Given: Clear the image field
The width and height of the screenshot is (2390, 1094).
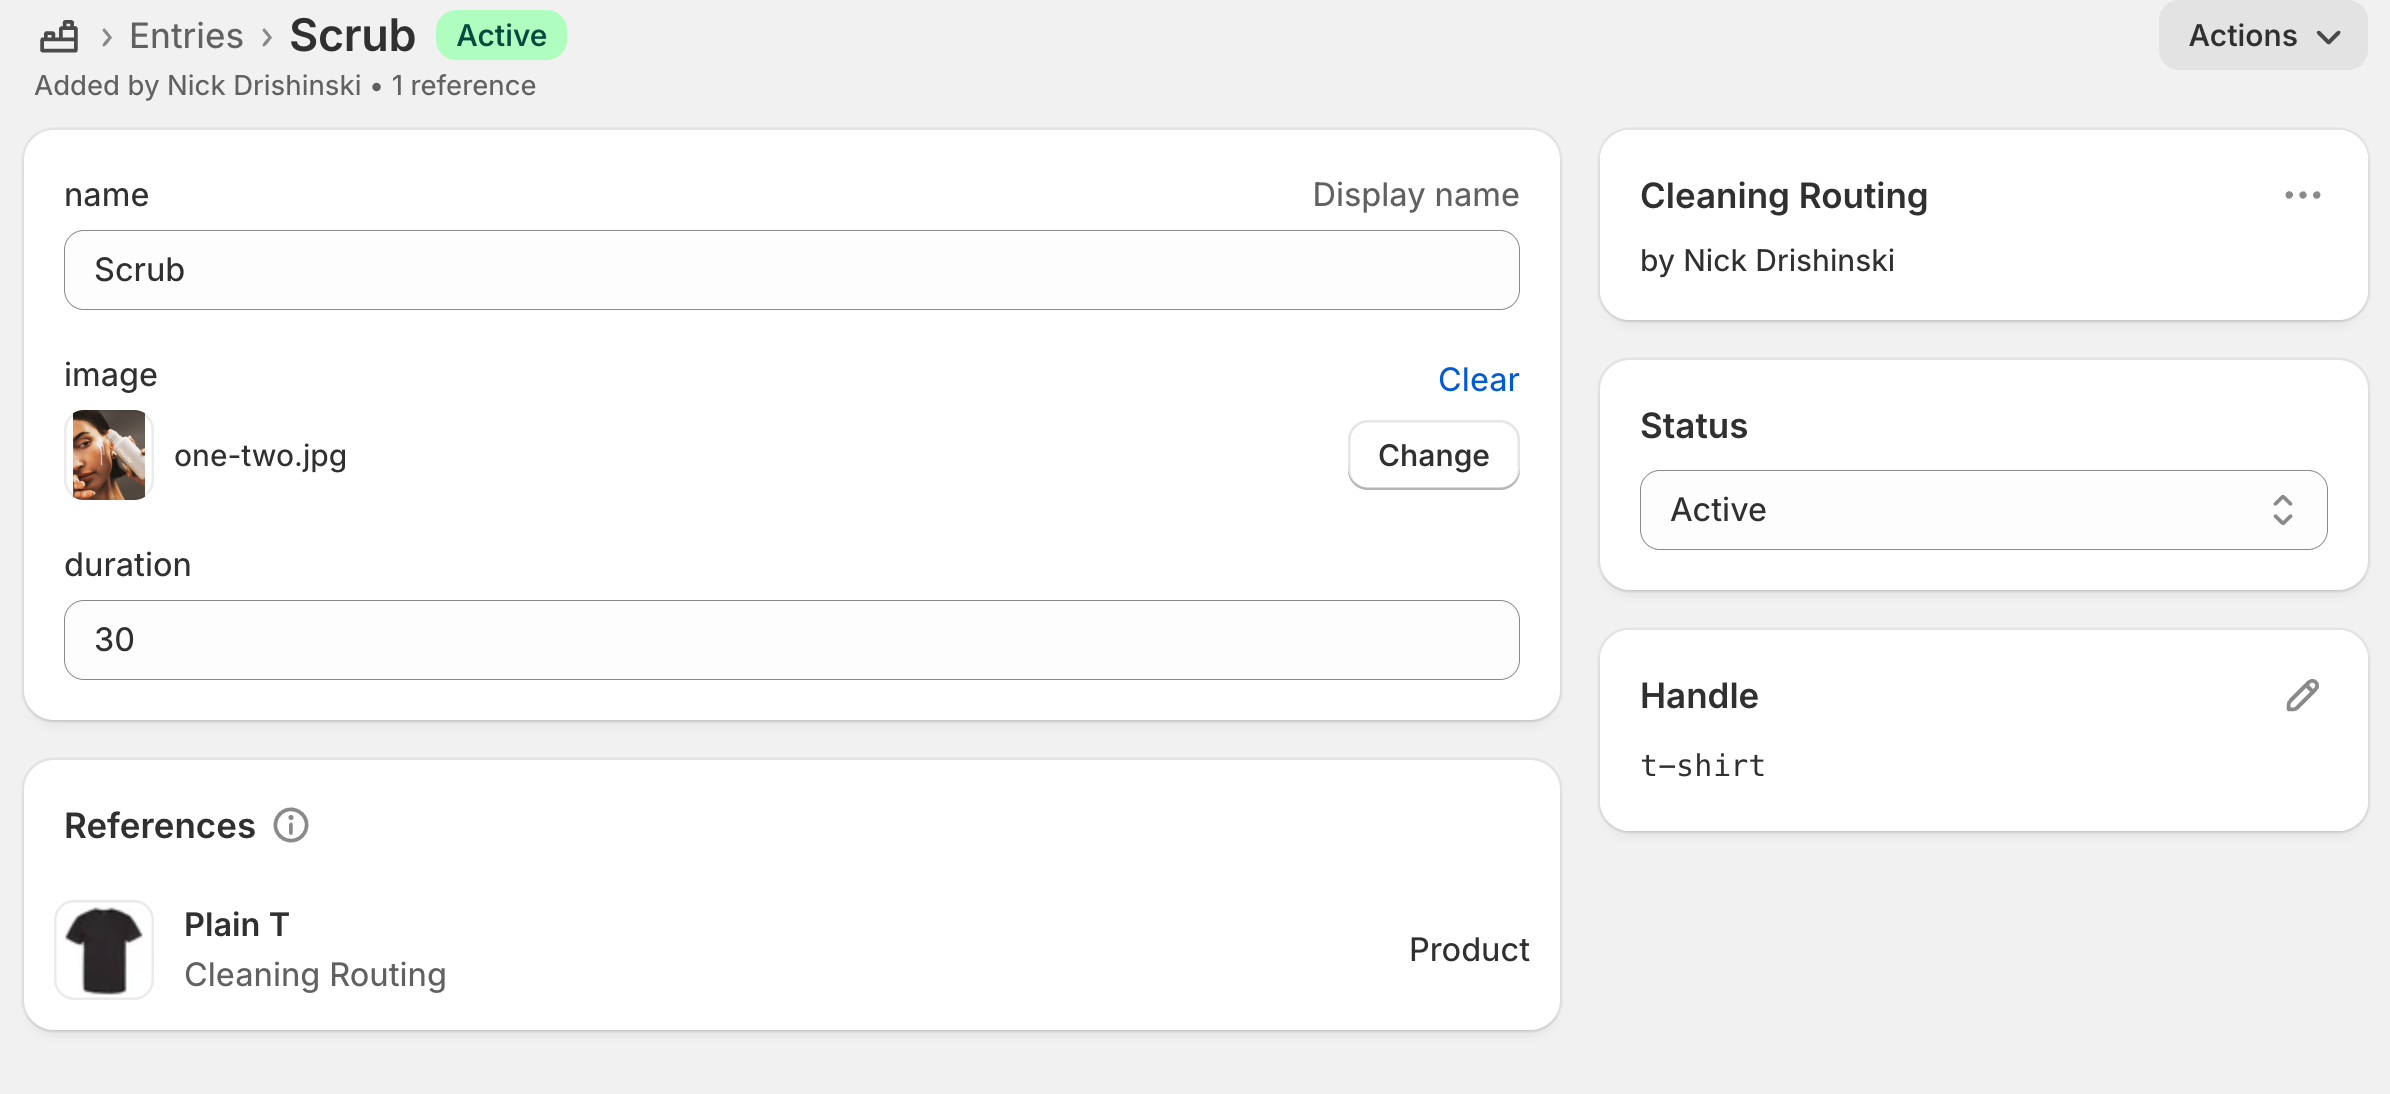Looking at the screenshot, I should [x=1477, y=379].
